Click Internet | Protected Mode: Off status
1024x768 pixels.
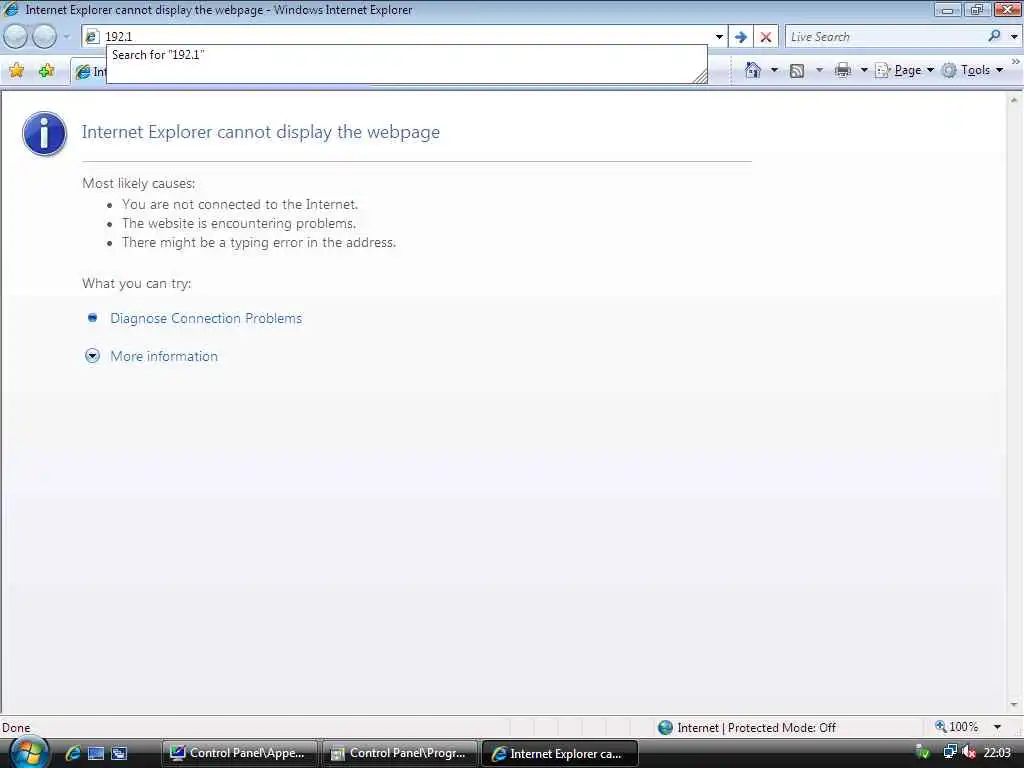[x=756, y=727]
